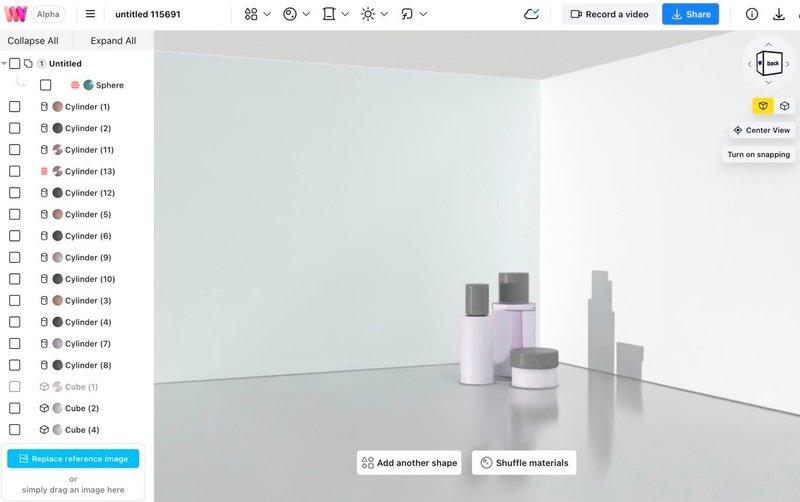Image resolution: width=800 pixels, height=502 pixels.
Task: Check the Cylinder (11) checkbox
Action: click(15, 149)
